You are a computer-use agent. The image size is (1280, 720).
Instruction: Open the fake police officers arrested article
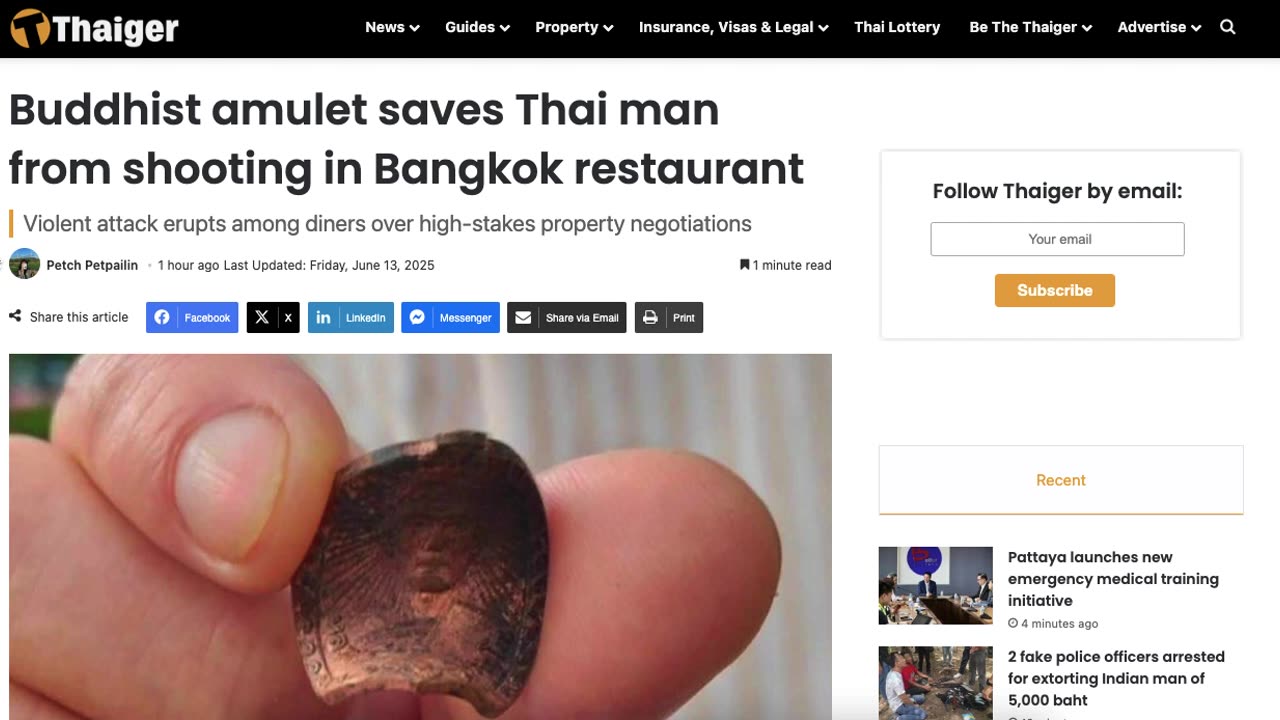tap(1116, 678)
